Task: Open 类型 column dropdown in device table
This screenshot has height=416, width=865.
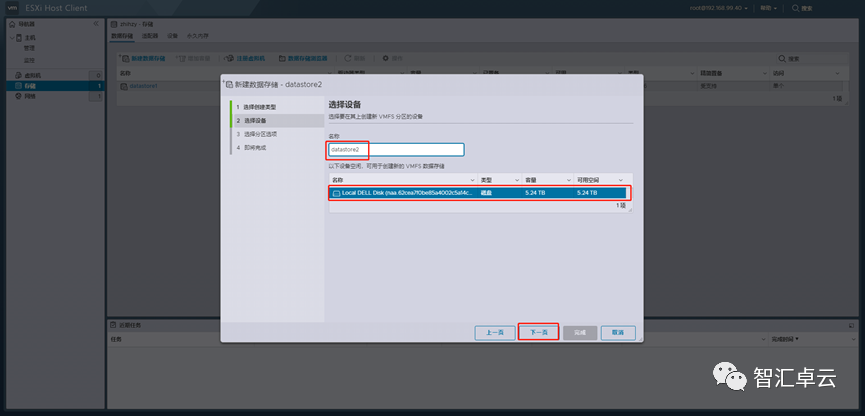Action: tap(517, 180)
